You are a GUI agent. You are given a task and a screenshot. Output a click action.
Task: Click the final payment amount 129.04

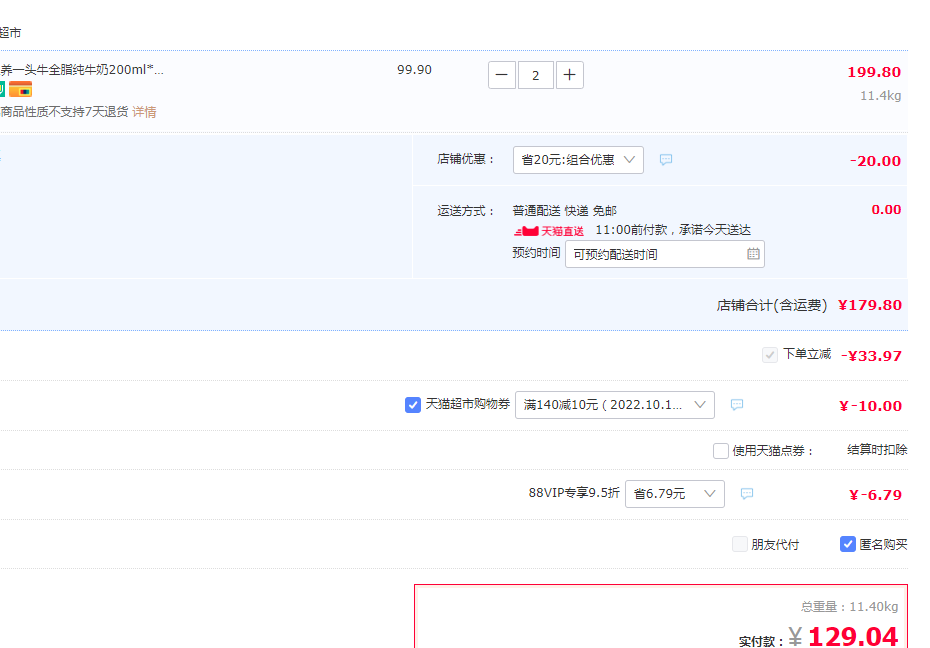(853, 636)
